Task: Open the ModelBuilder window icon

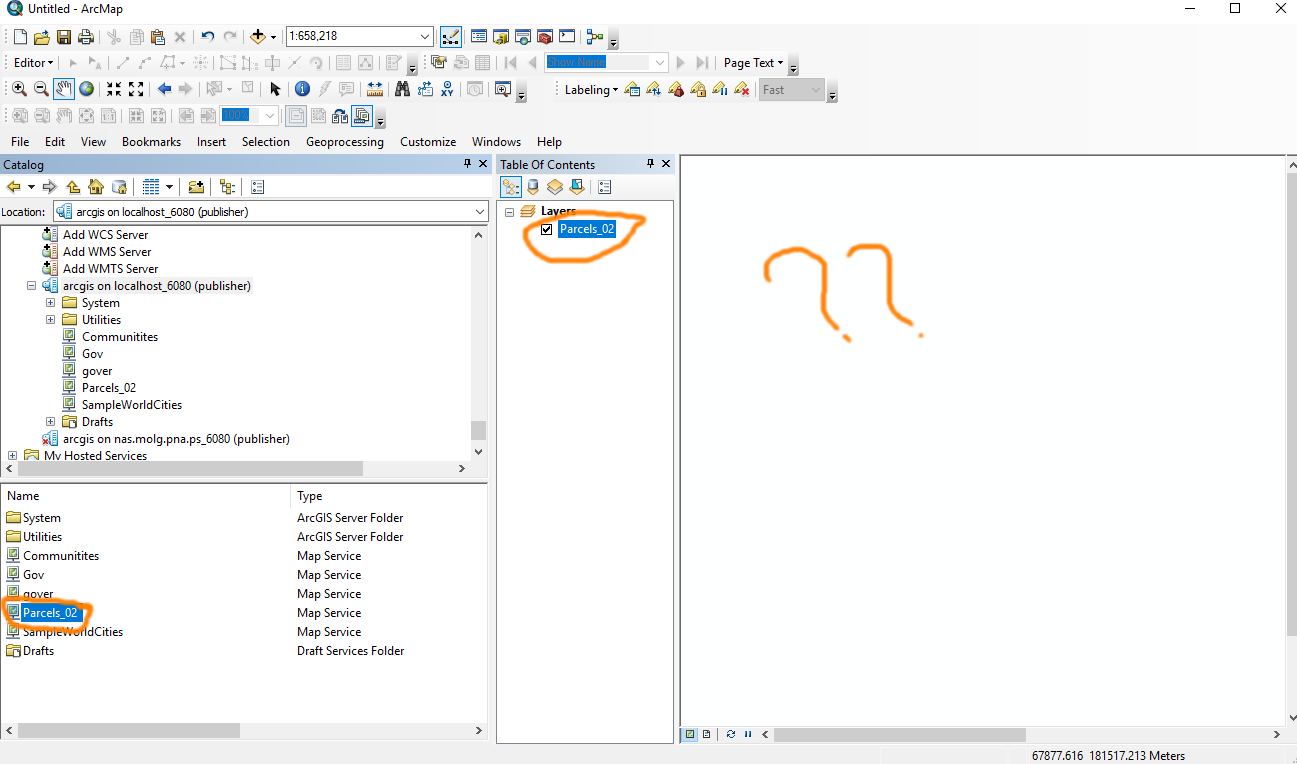Action: click(596, 37)
